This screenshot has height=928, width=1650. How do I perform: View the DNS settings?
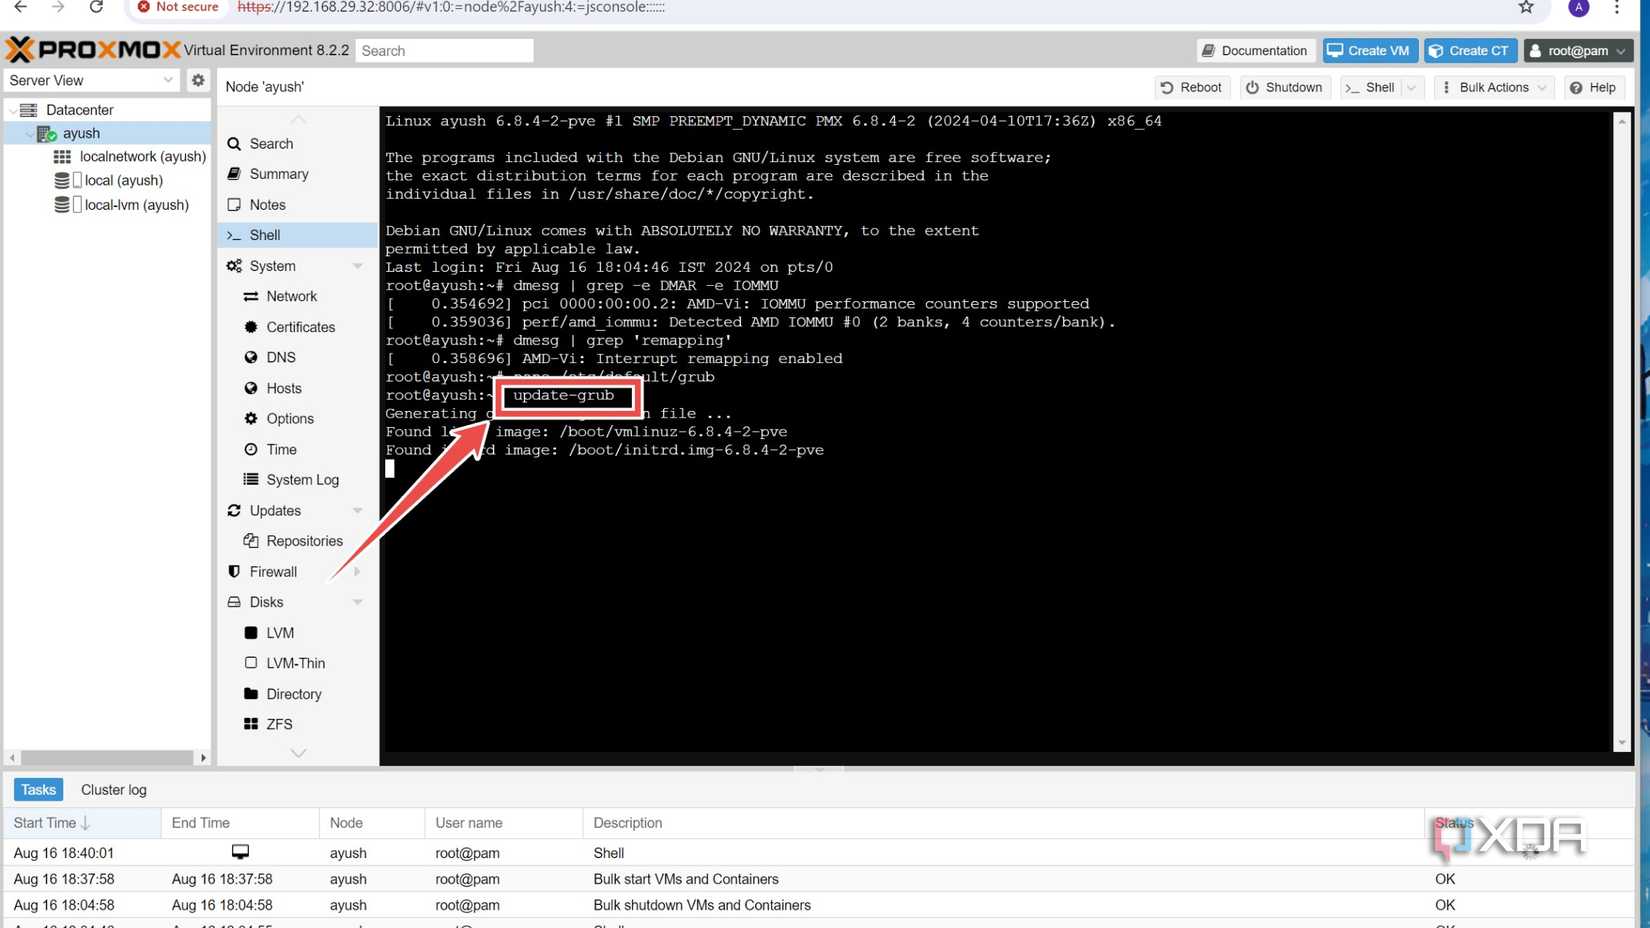(x=281, y=357)
